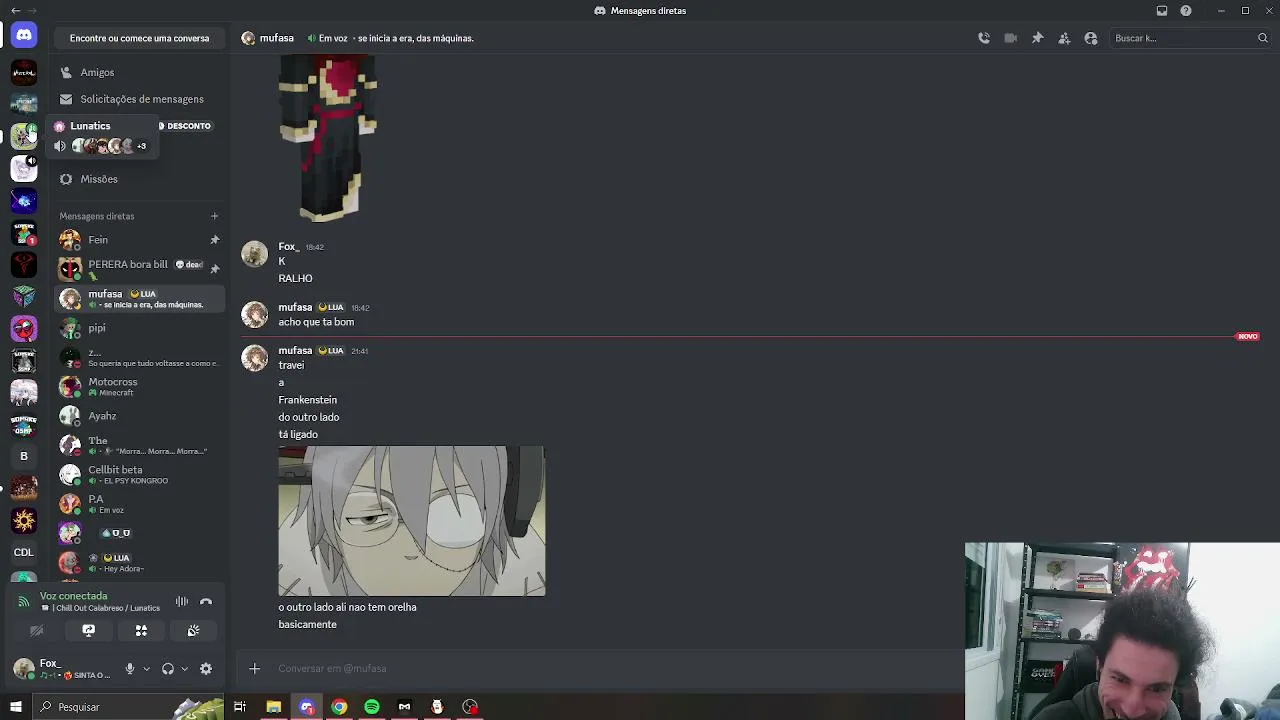Click the pin icon beside PERERA bora bill
The width and height of the screenshot is (1280, 720).
[x=214, y=269]
